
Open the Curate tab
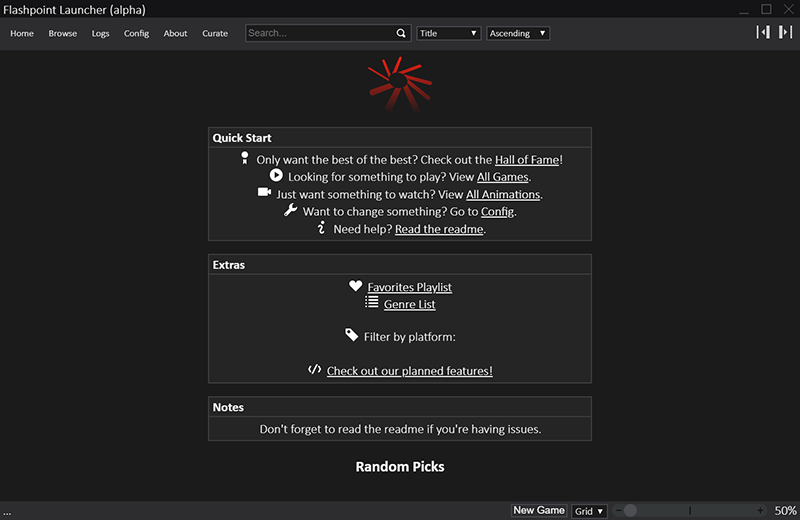[x=215, y=33]
